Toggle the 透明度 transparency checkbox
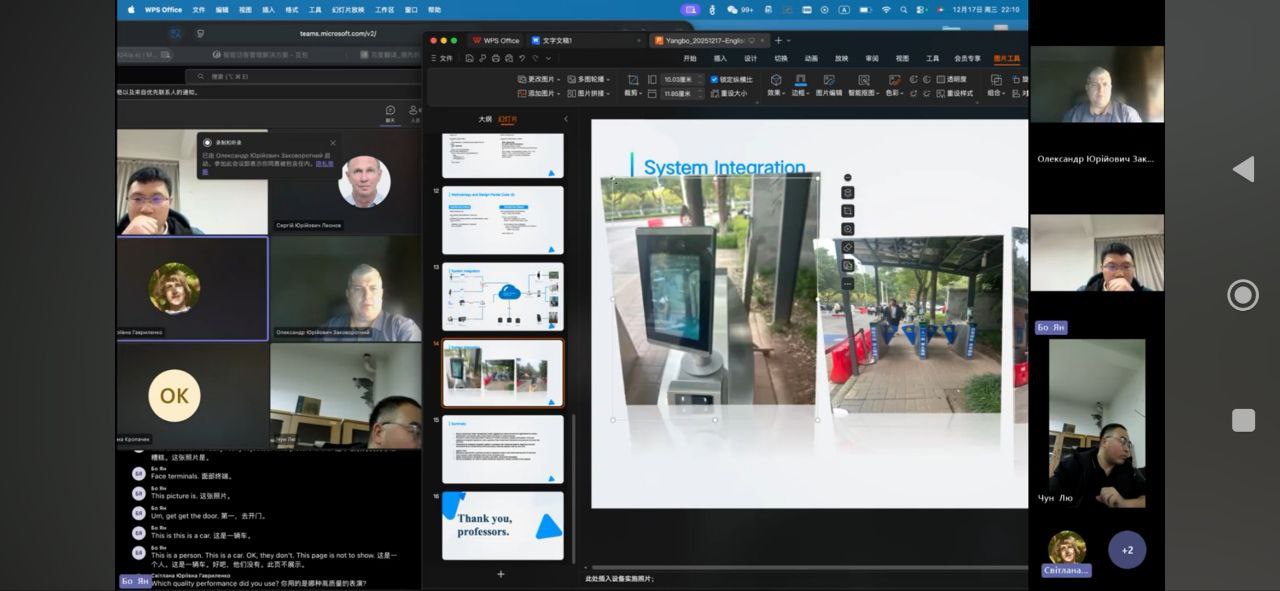Screen dimensions: 1280x591 click(942, 79)
